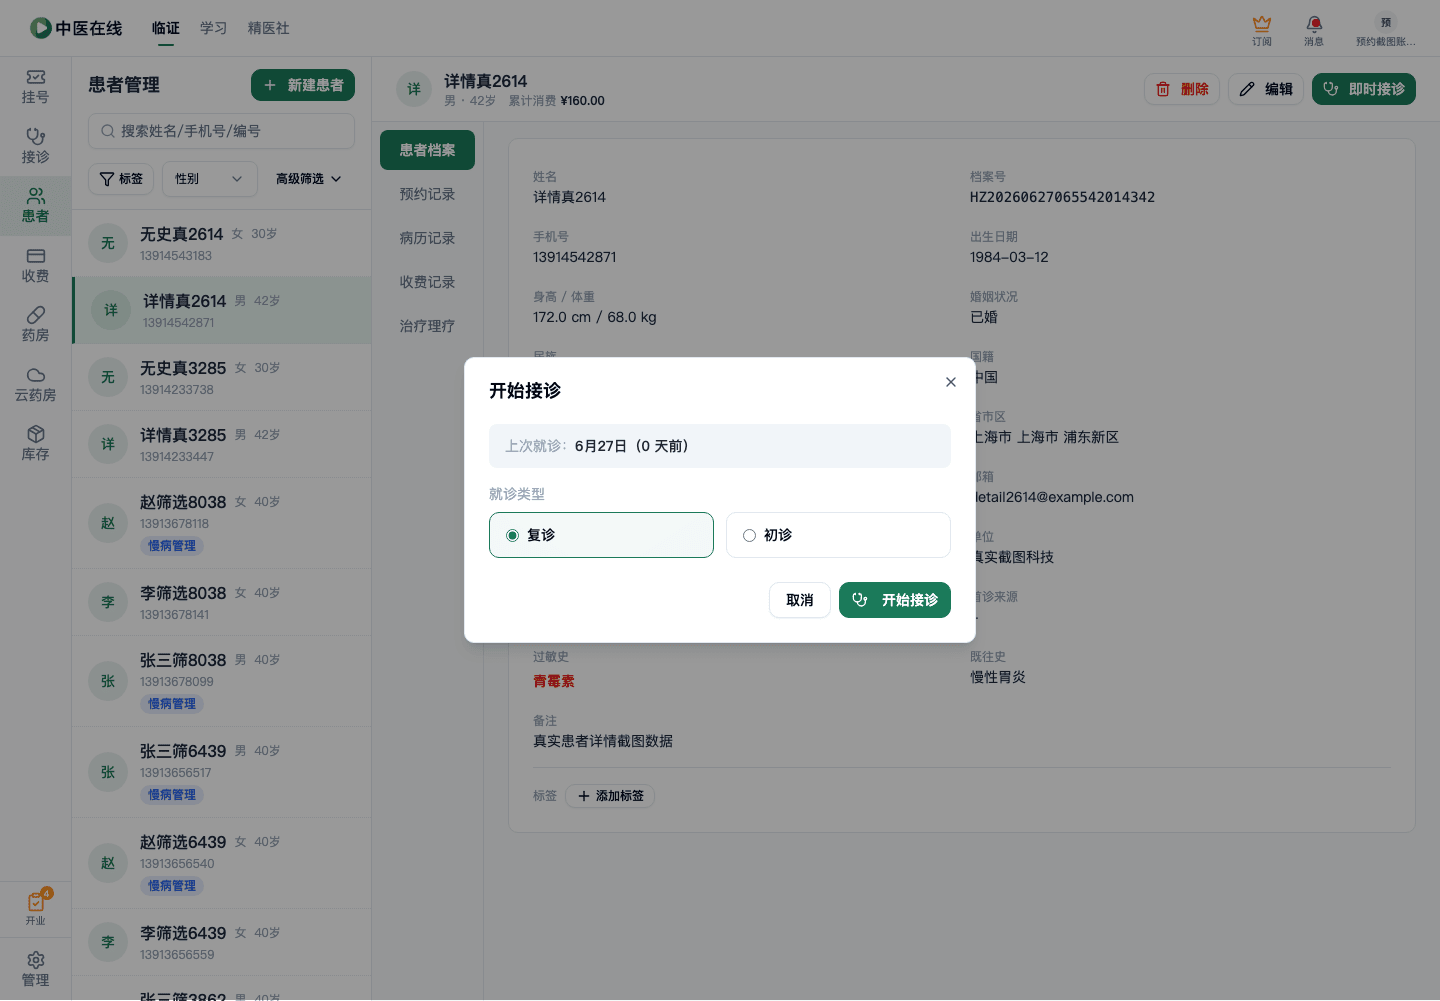The width and height of the screenshot is (1440, 1001).
Task: Click 慢病管理 tag under 张三筛8038
Action: click(172, 704)
